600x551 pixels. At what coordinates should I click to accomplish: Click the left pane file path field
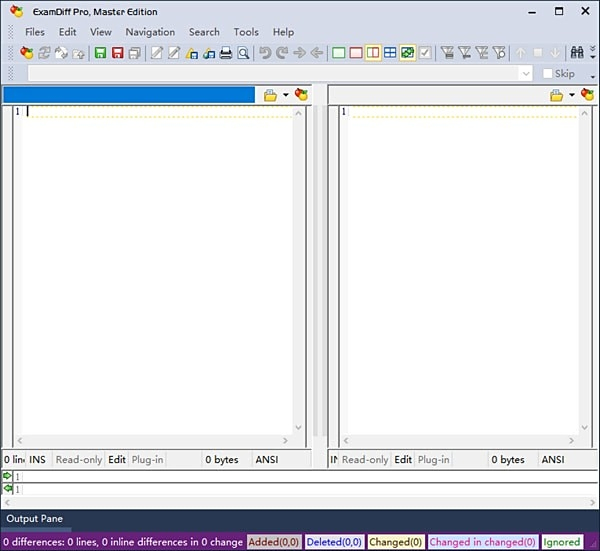pos(130,95)
